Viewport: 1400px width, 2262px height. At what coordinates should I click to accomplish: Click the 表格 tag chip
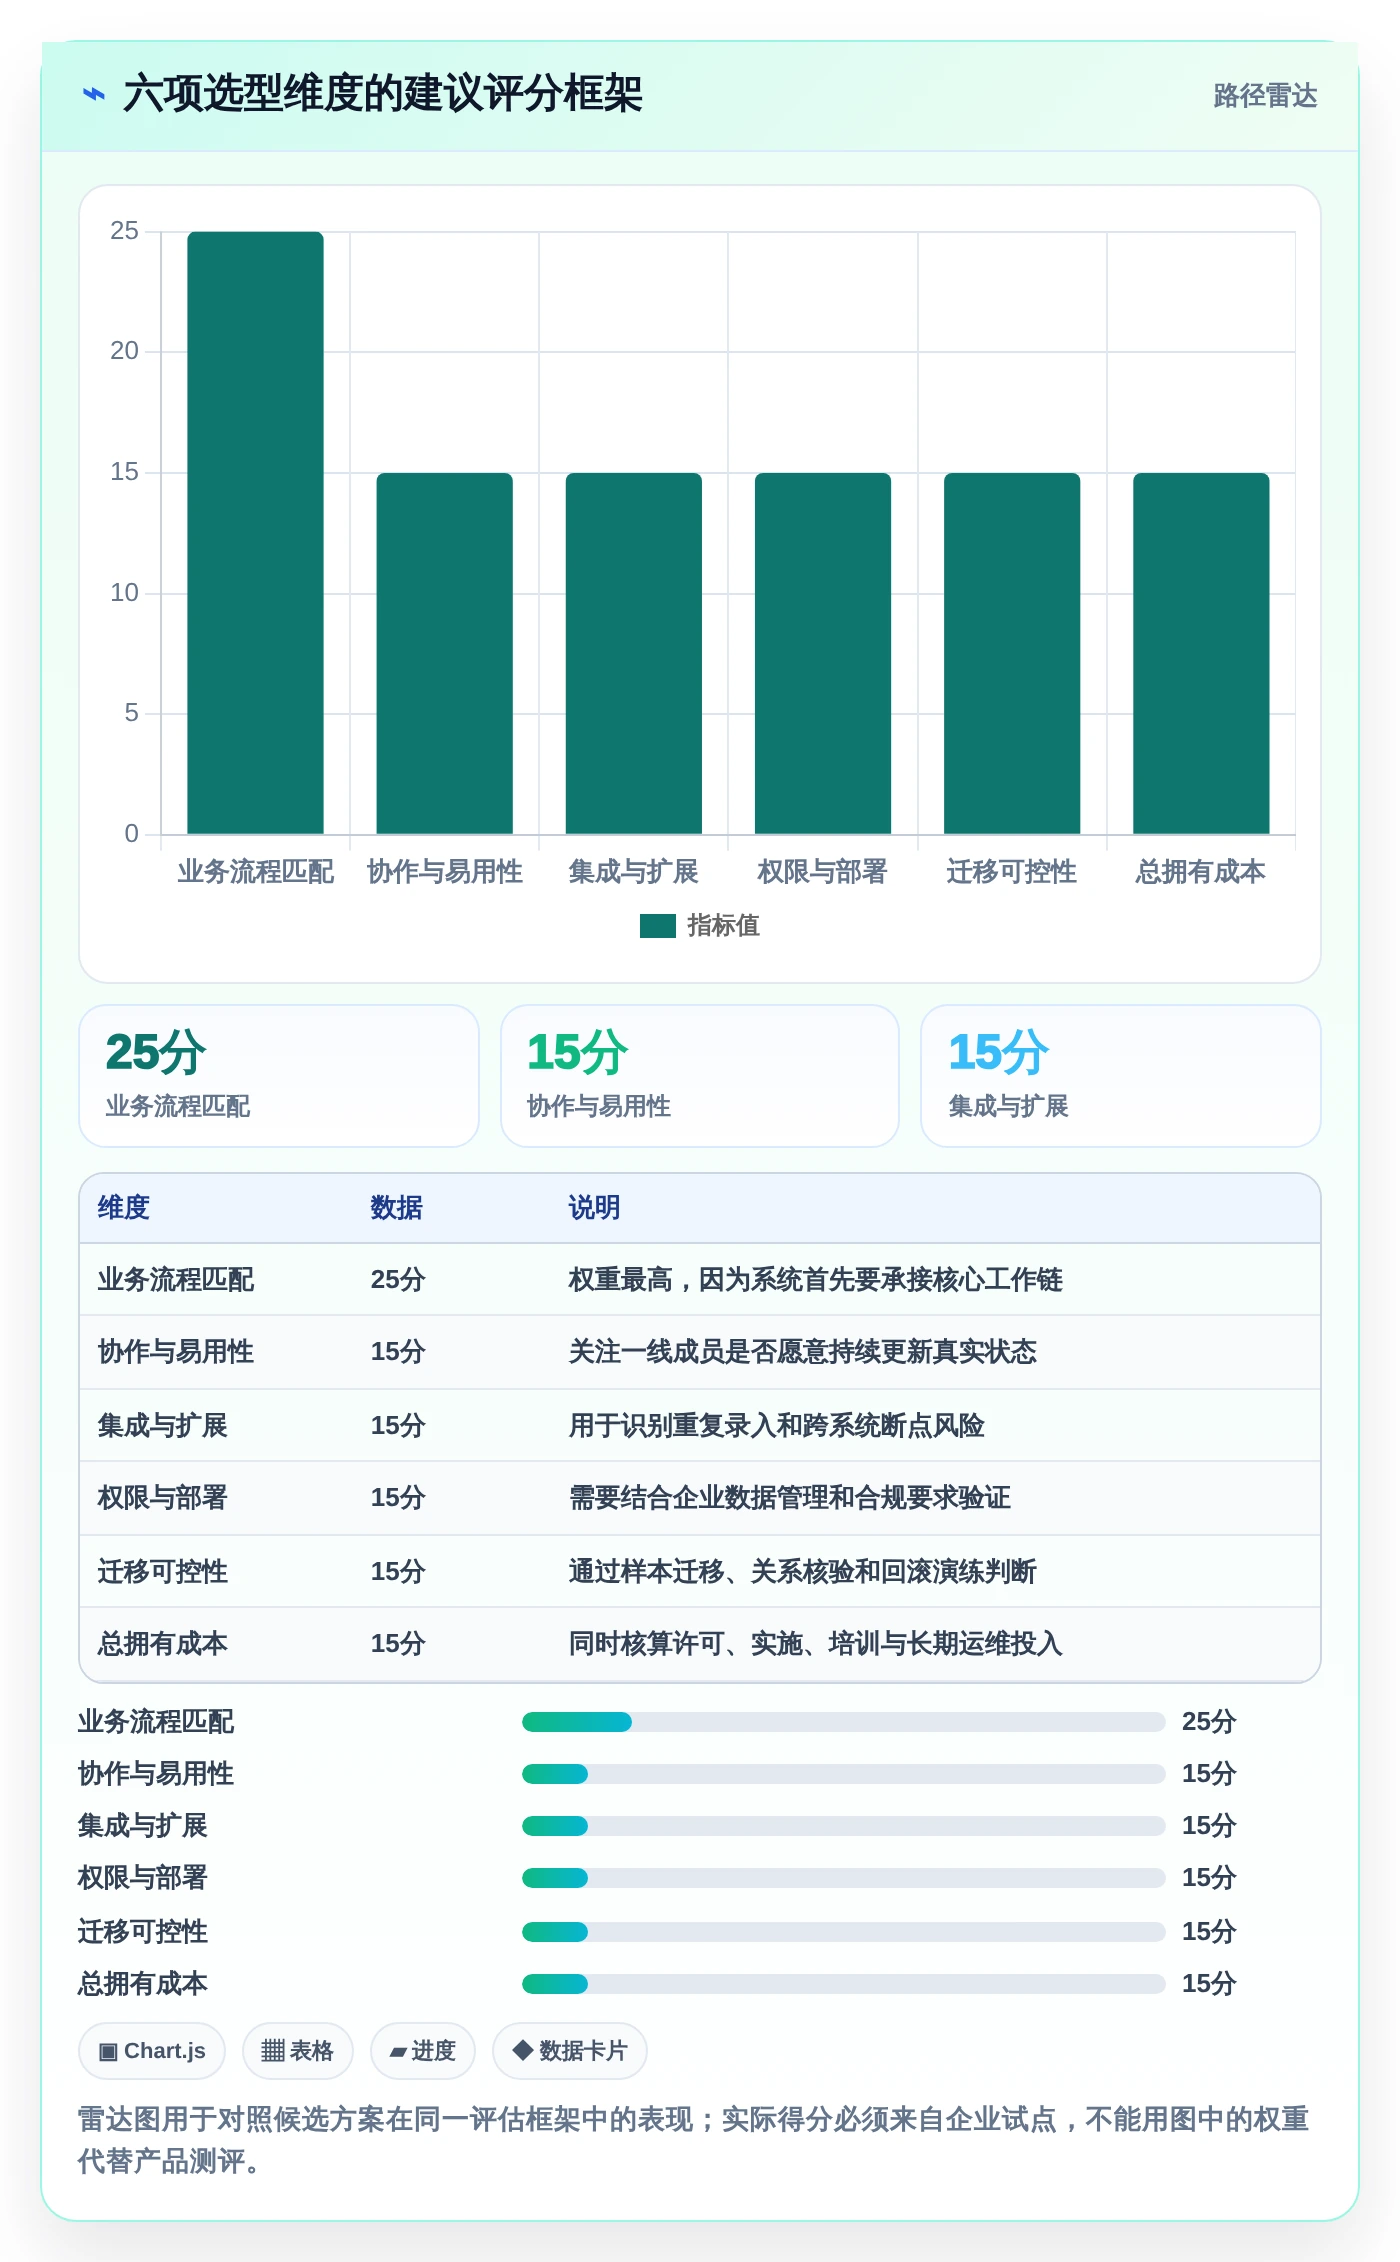297,2051
